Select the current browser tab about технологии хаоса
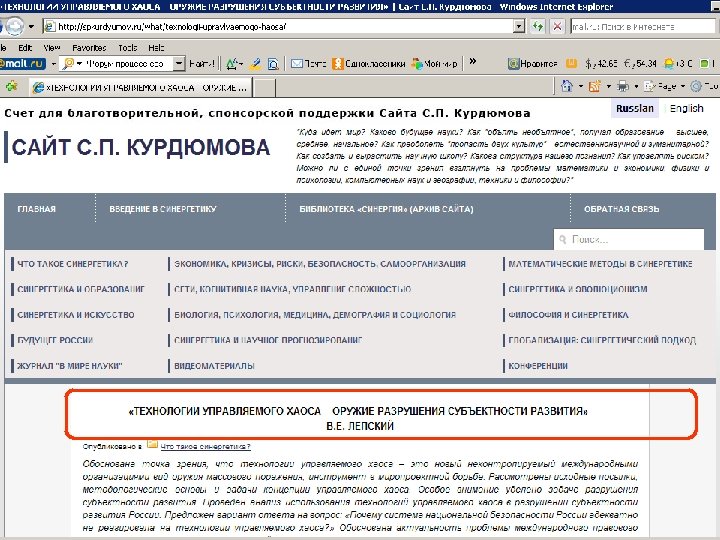 point(141,87)
